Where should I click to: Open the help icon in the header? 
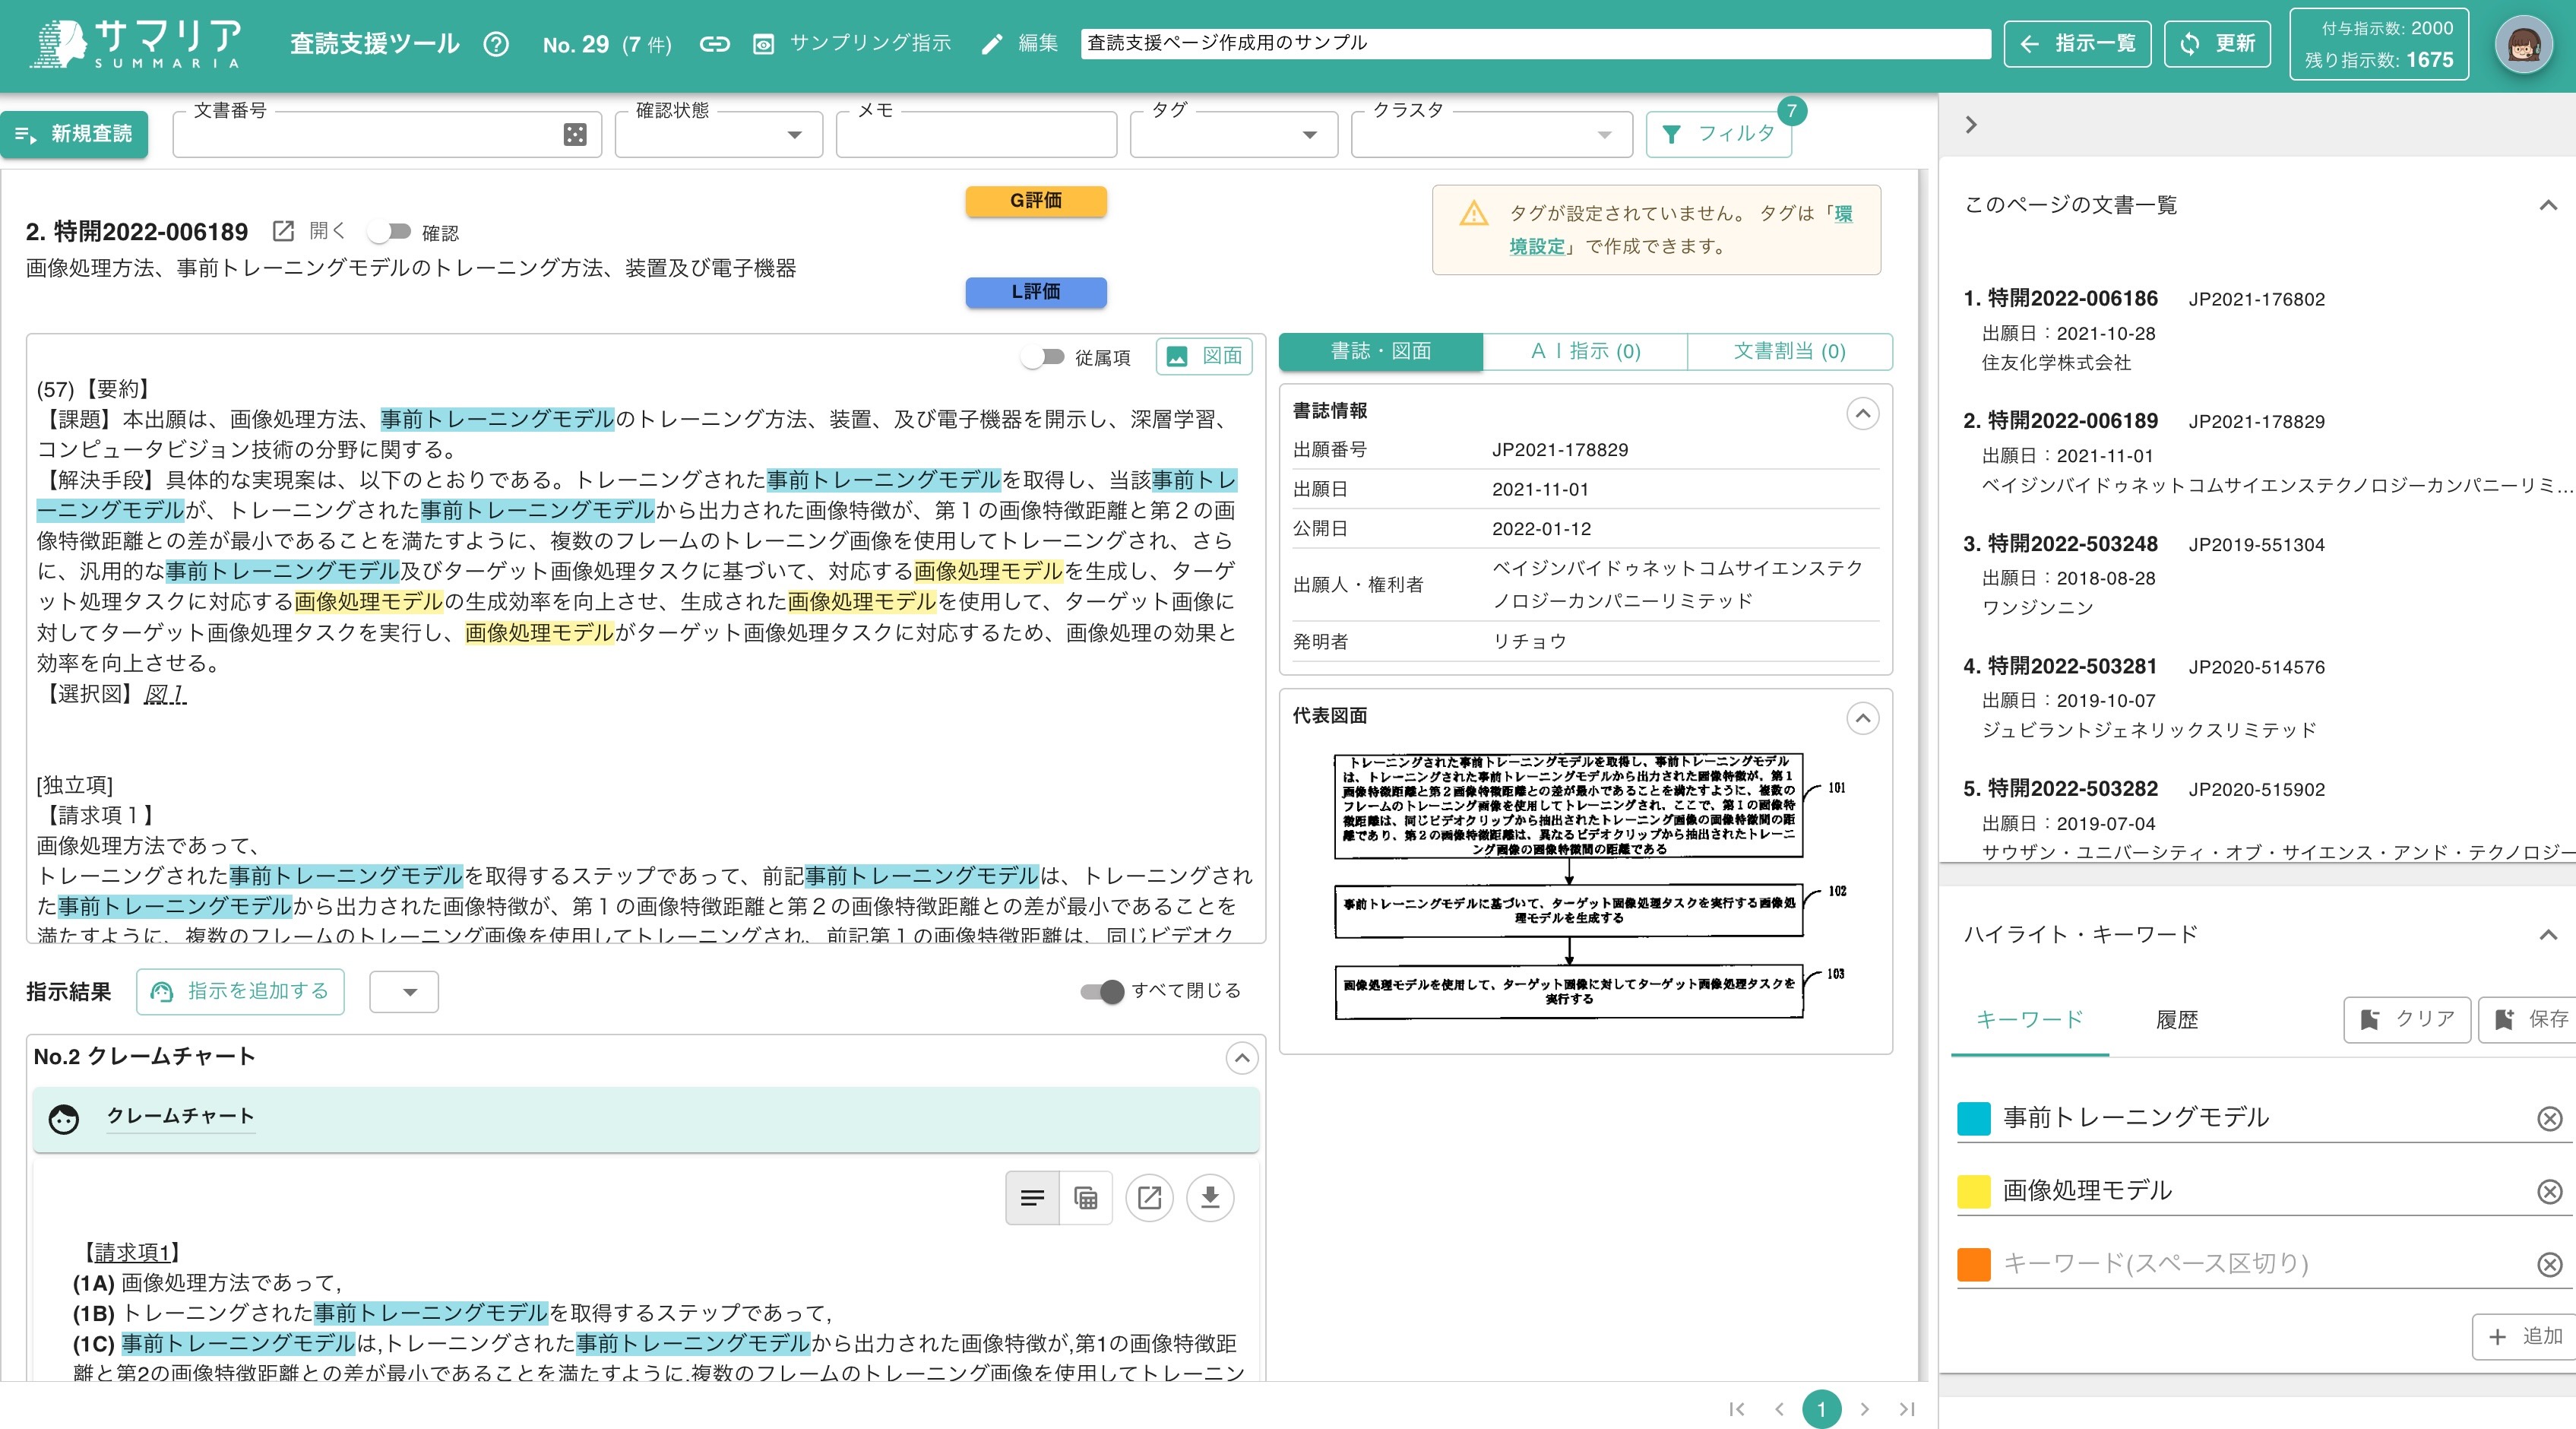[497, 44]
